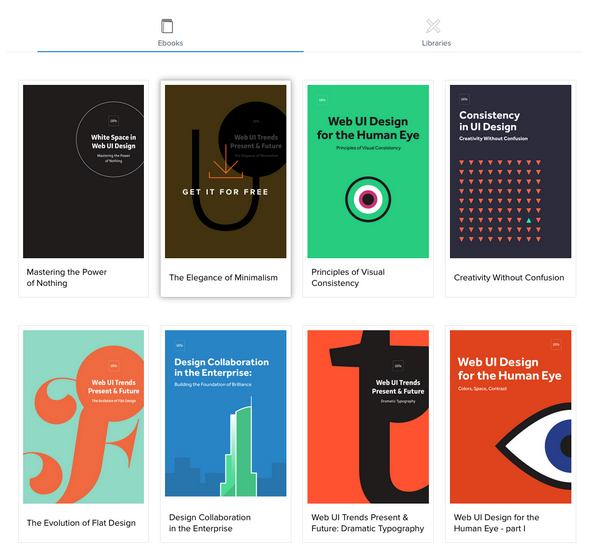Click the Ebooks book icon
The image size is (599, 550).
[x=167, y=26]
